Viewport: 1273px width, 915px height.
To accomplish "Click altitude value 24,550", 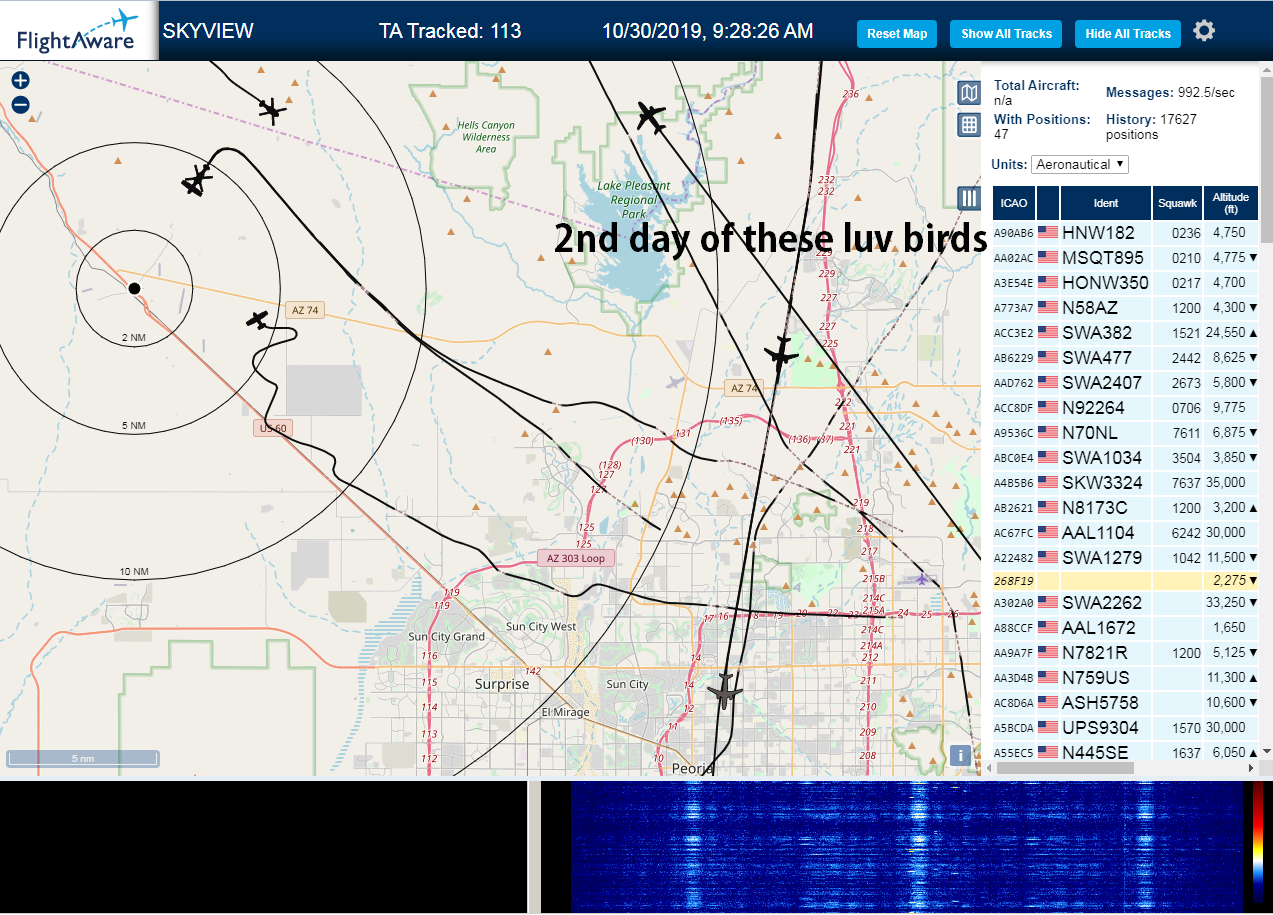I will (x=1225, y=333).
